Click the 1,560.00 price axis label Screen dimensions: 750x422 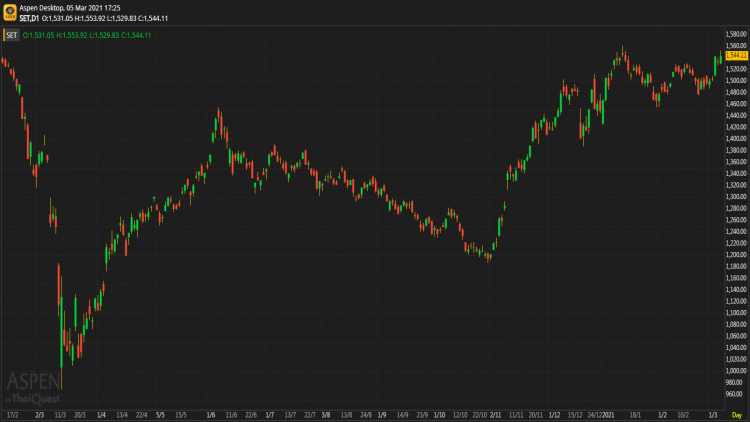736,45
